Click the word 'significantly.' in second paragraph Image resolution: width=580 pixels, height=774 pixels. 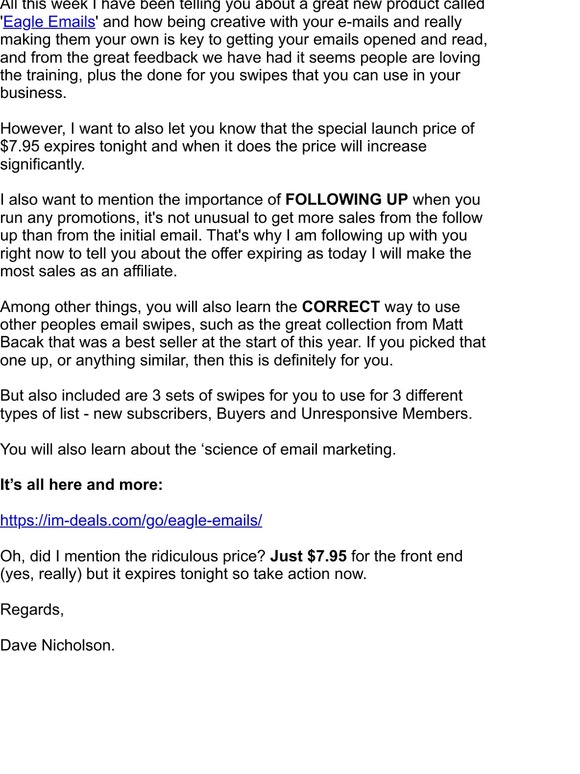coord(42,164)
